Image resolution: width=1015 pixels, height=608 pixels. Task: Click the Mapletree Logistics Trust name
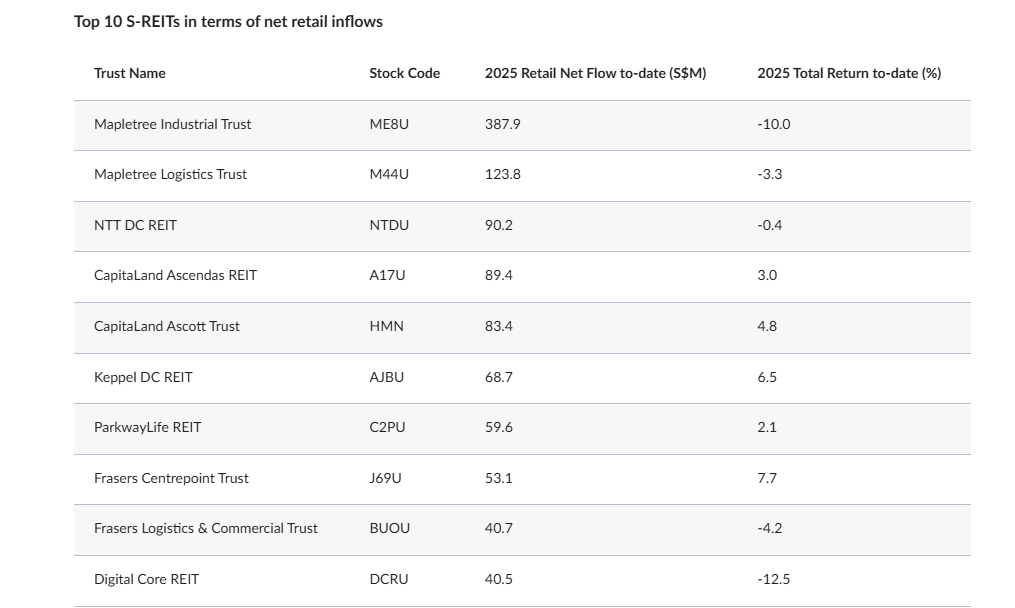tap(170, 174)
